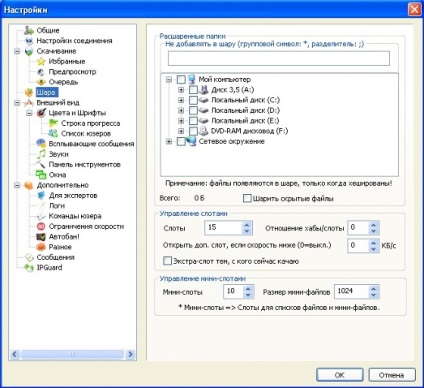Screen dimensions: 424x388
Task: Click the Окна icon
Action: (41, 175)
